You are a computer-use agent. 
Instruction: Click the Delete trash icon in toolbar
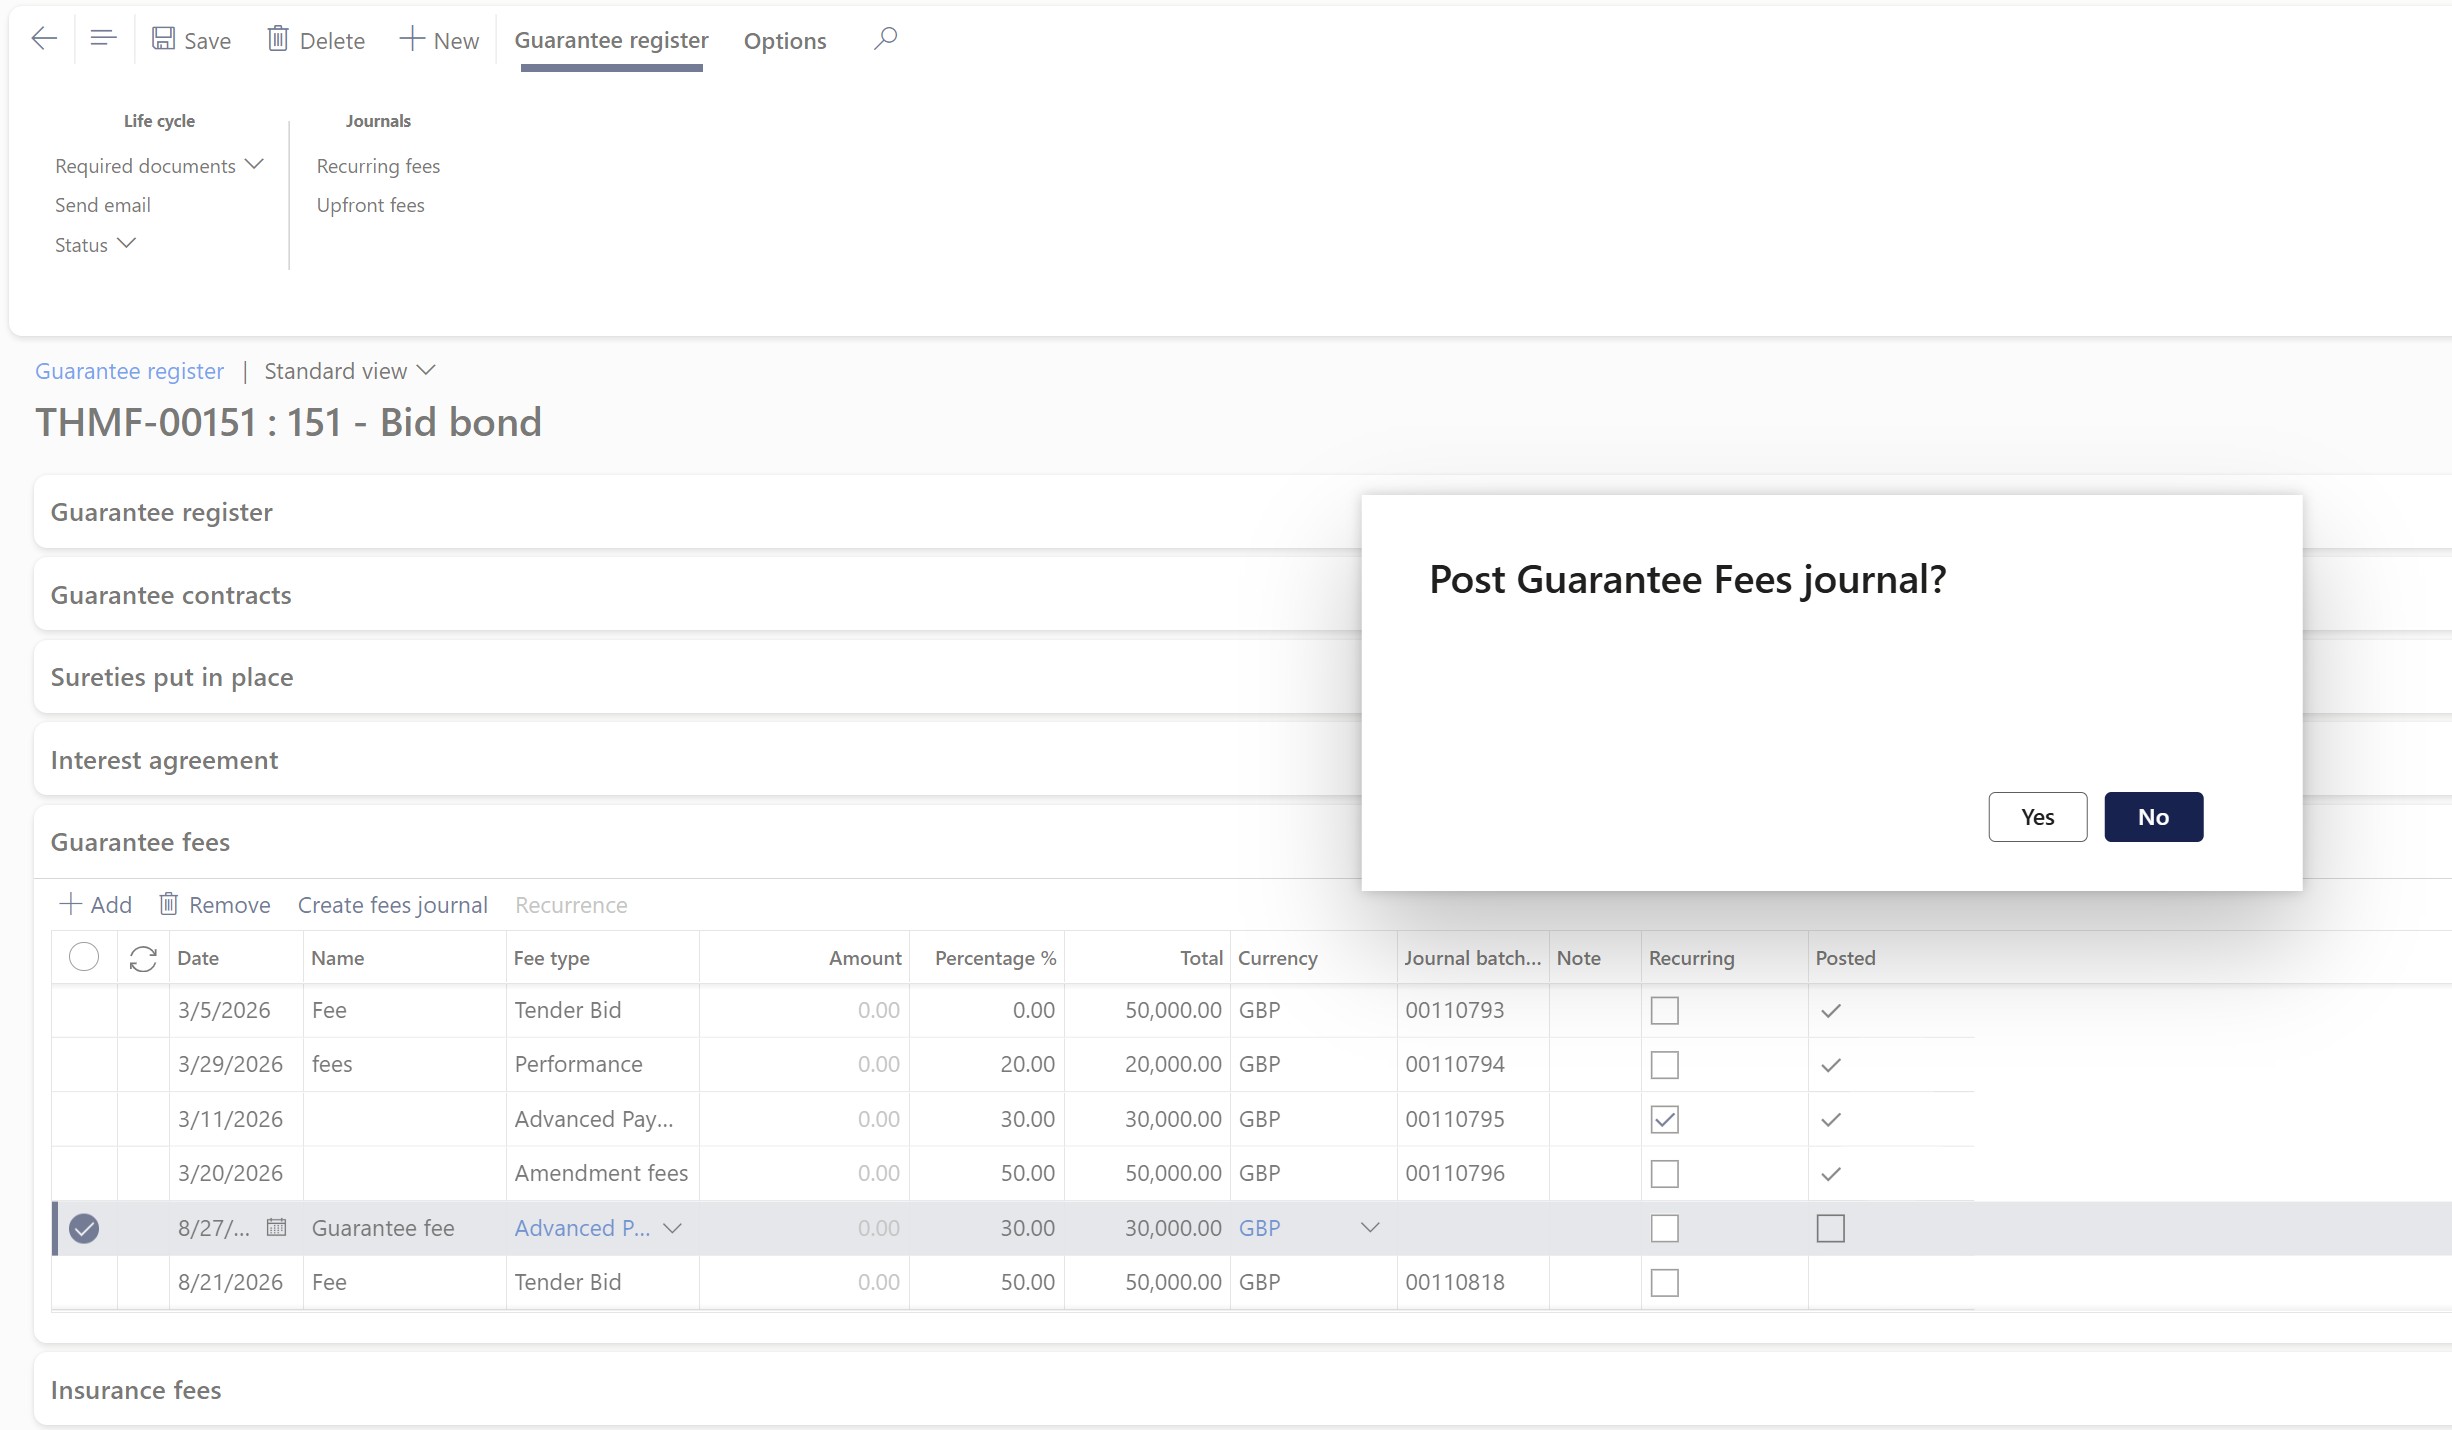[x=278, y=39]
